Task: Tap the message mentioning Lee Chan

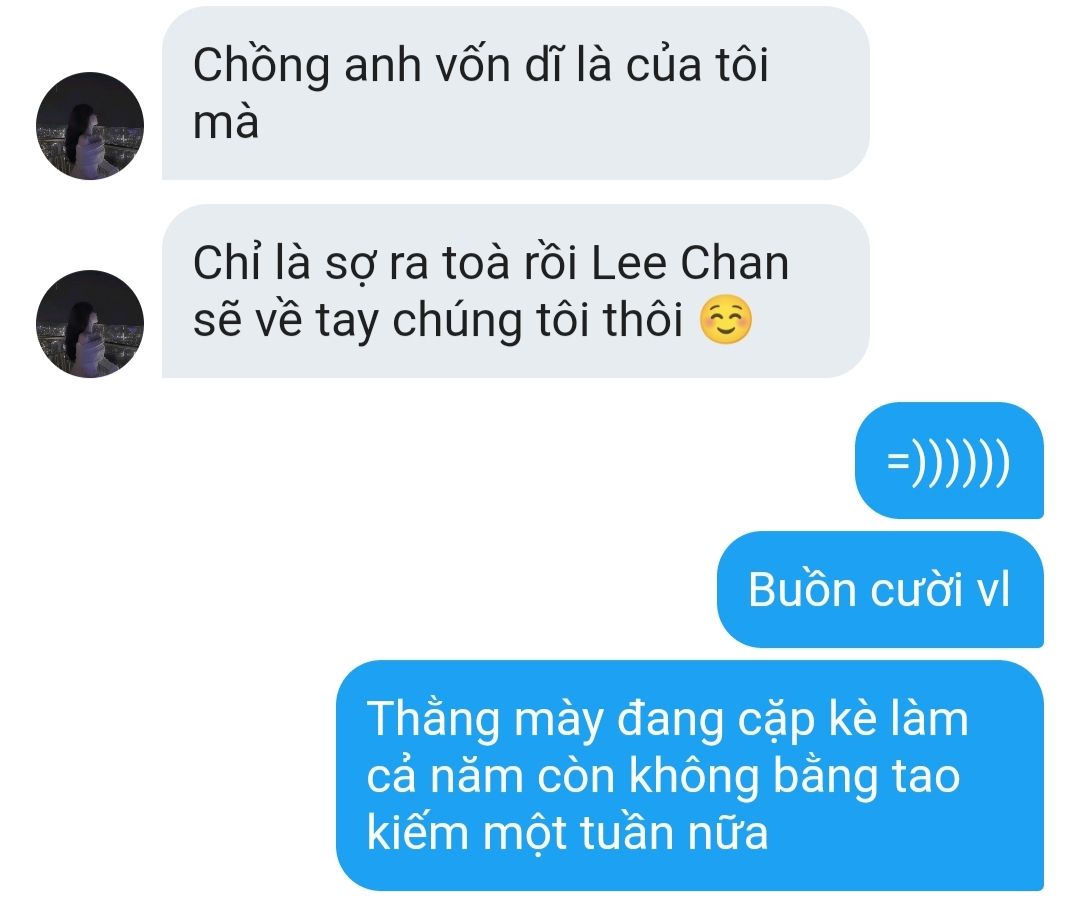Action: point(515,291)
